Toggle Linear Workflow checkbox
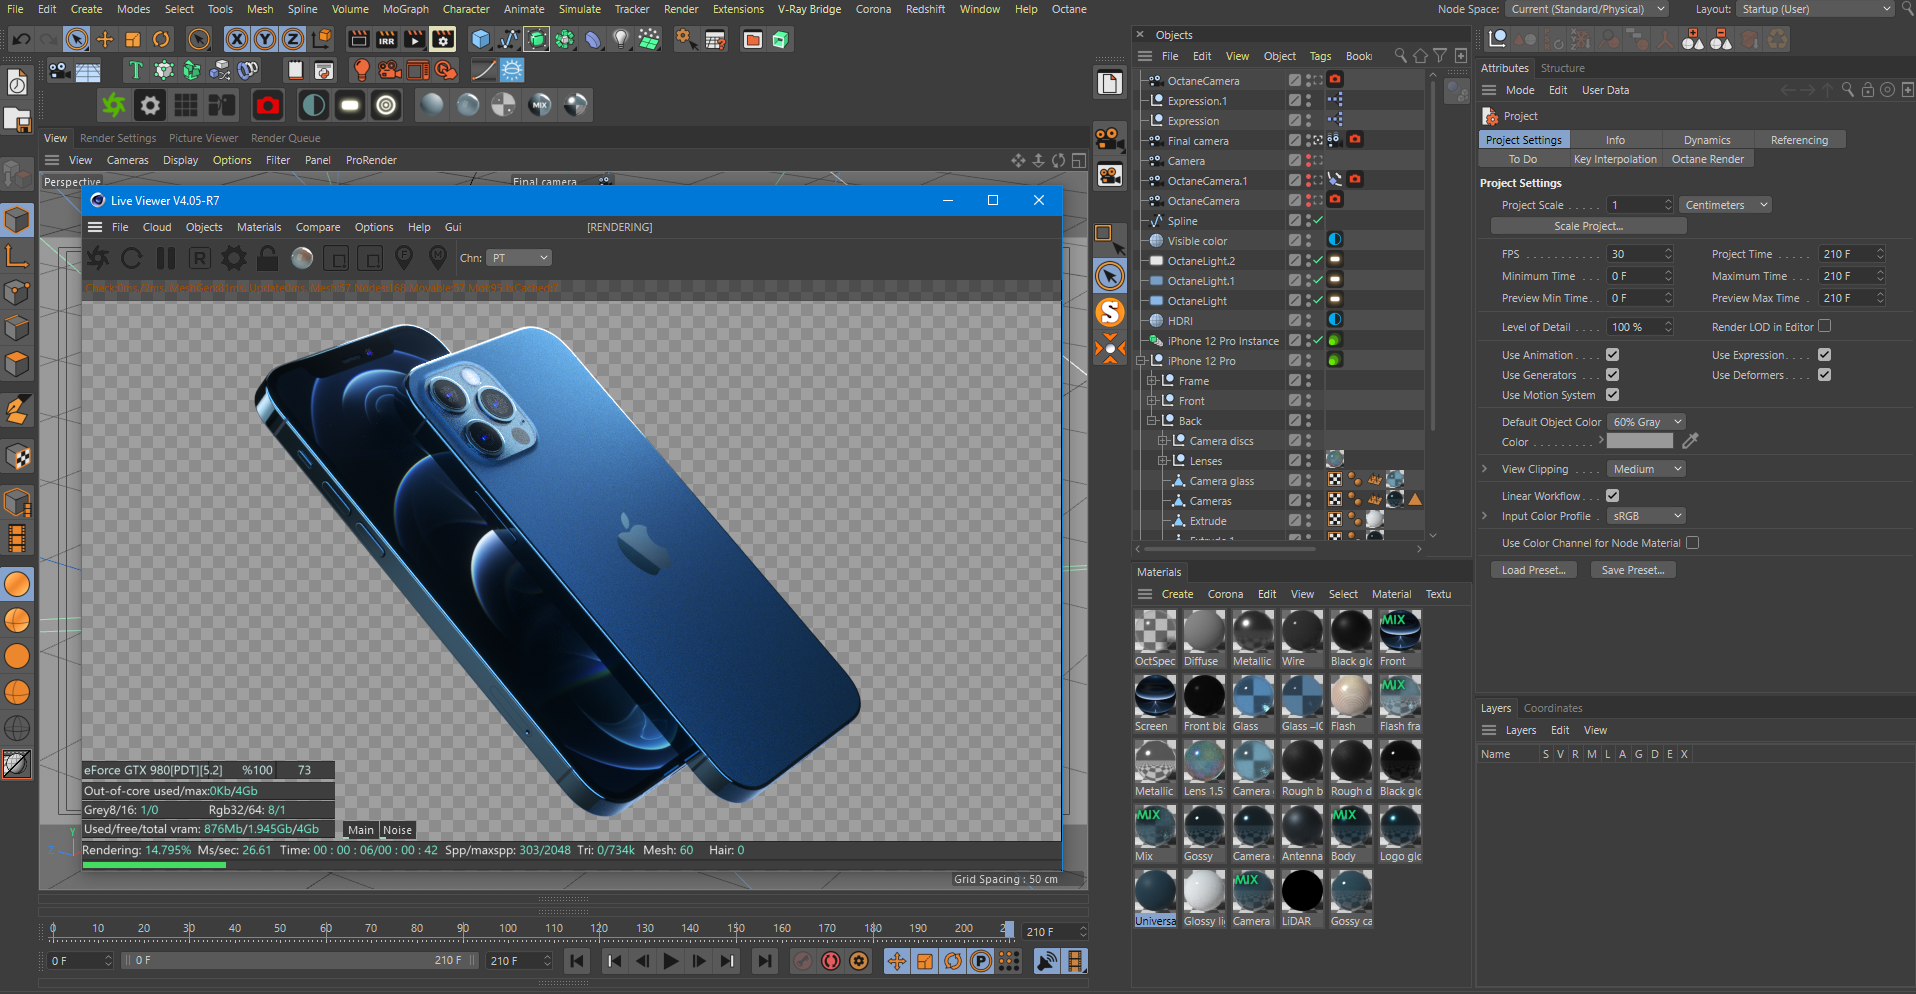 [1613, 496]
